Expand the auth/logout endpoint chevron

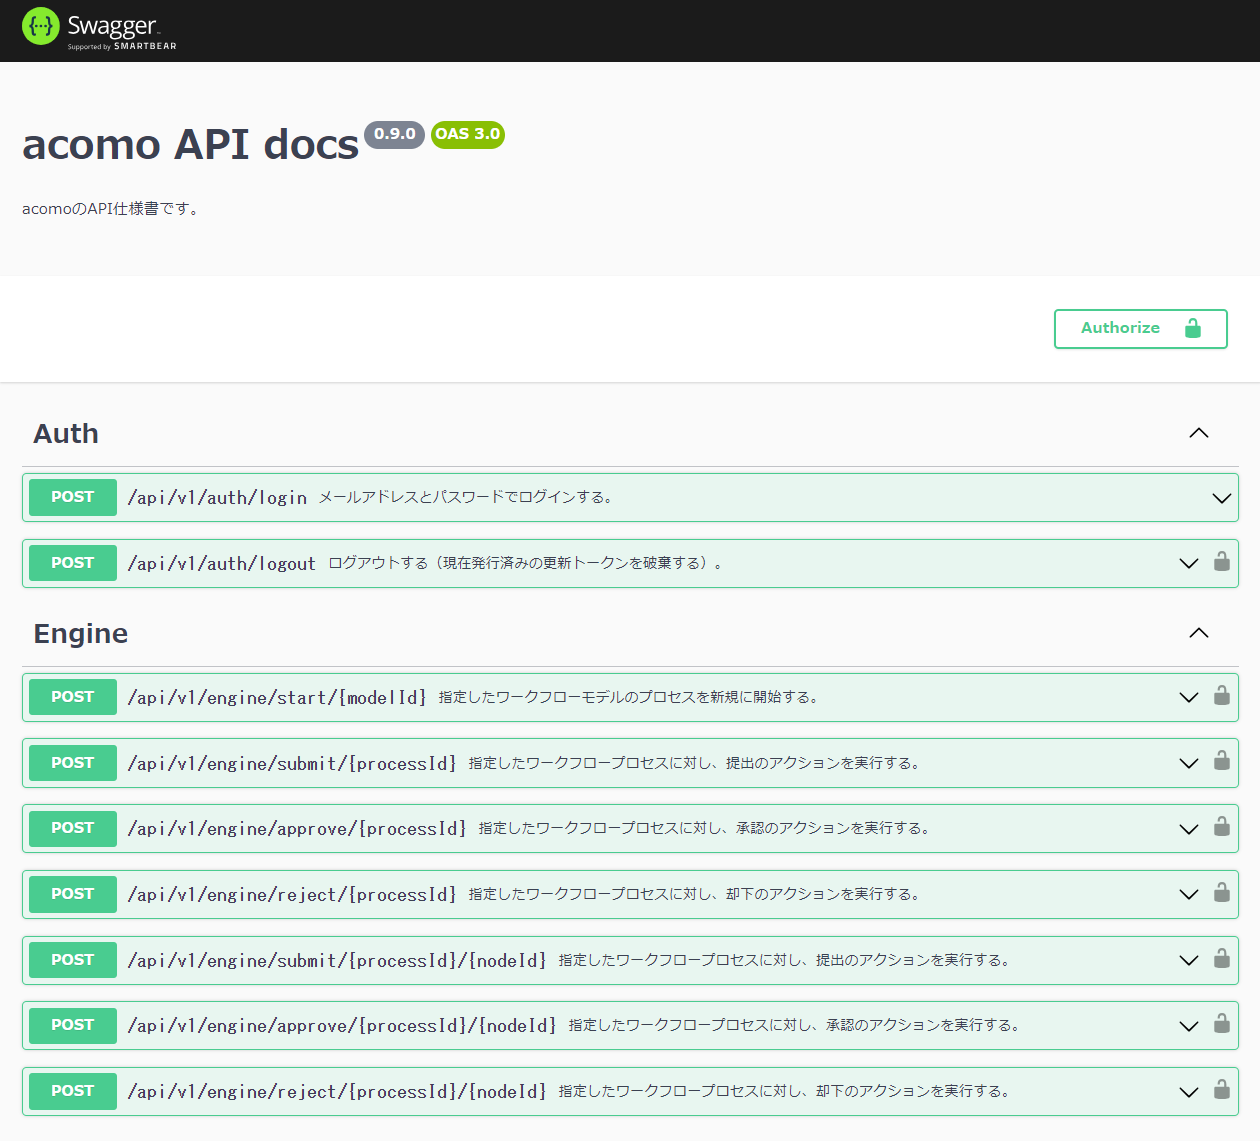point(1188,563)
